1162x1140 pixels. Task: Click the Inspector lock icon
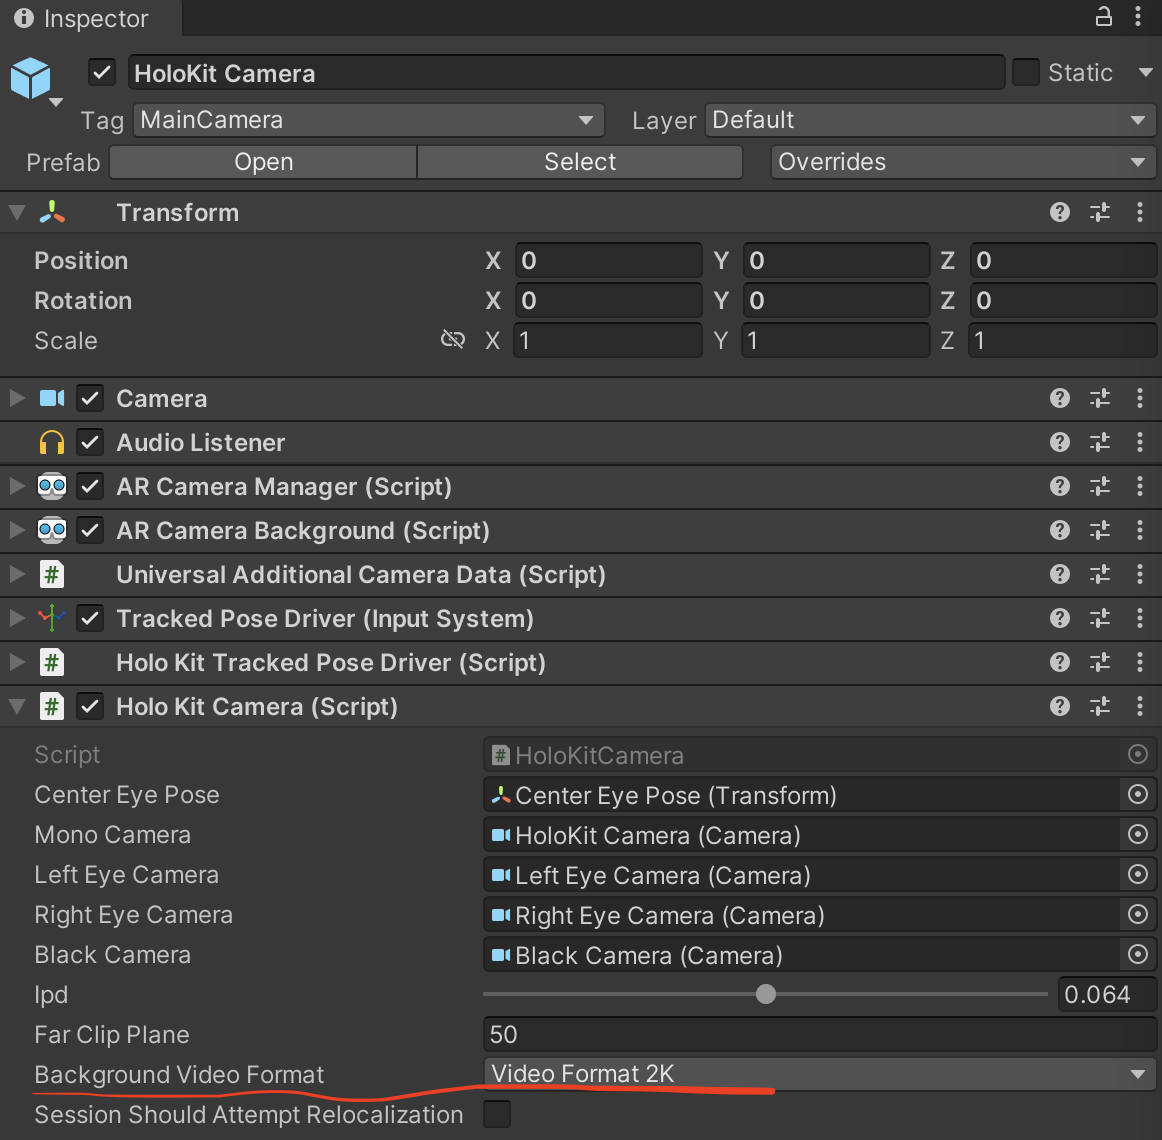(1104, 16)
